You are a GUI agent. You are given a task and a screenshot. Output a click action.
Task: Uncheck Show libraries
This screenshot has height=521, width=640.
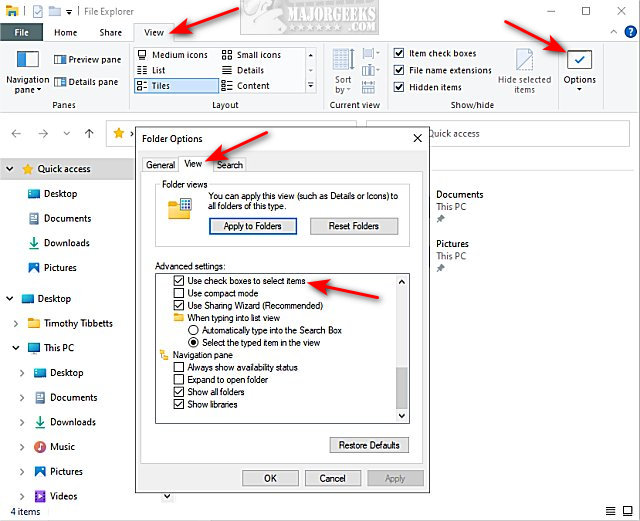178,404
